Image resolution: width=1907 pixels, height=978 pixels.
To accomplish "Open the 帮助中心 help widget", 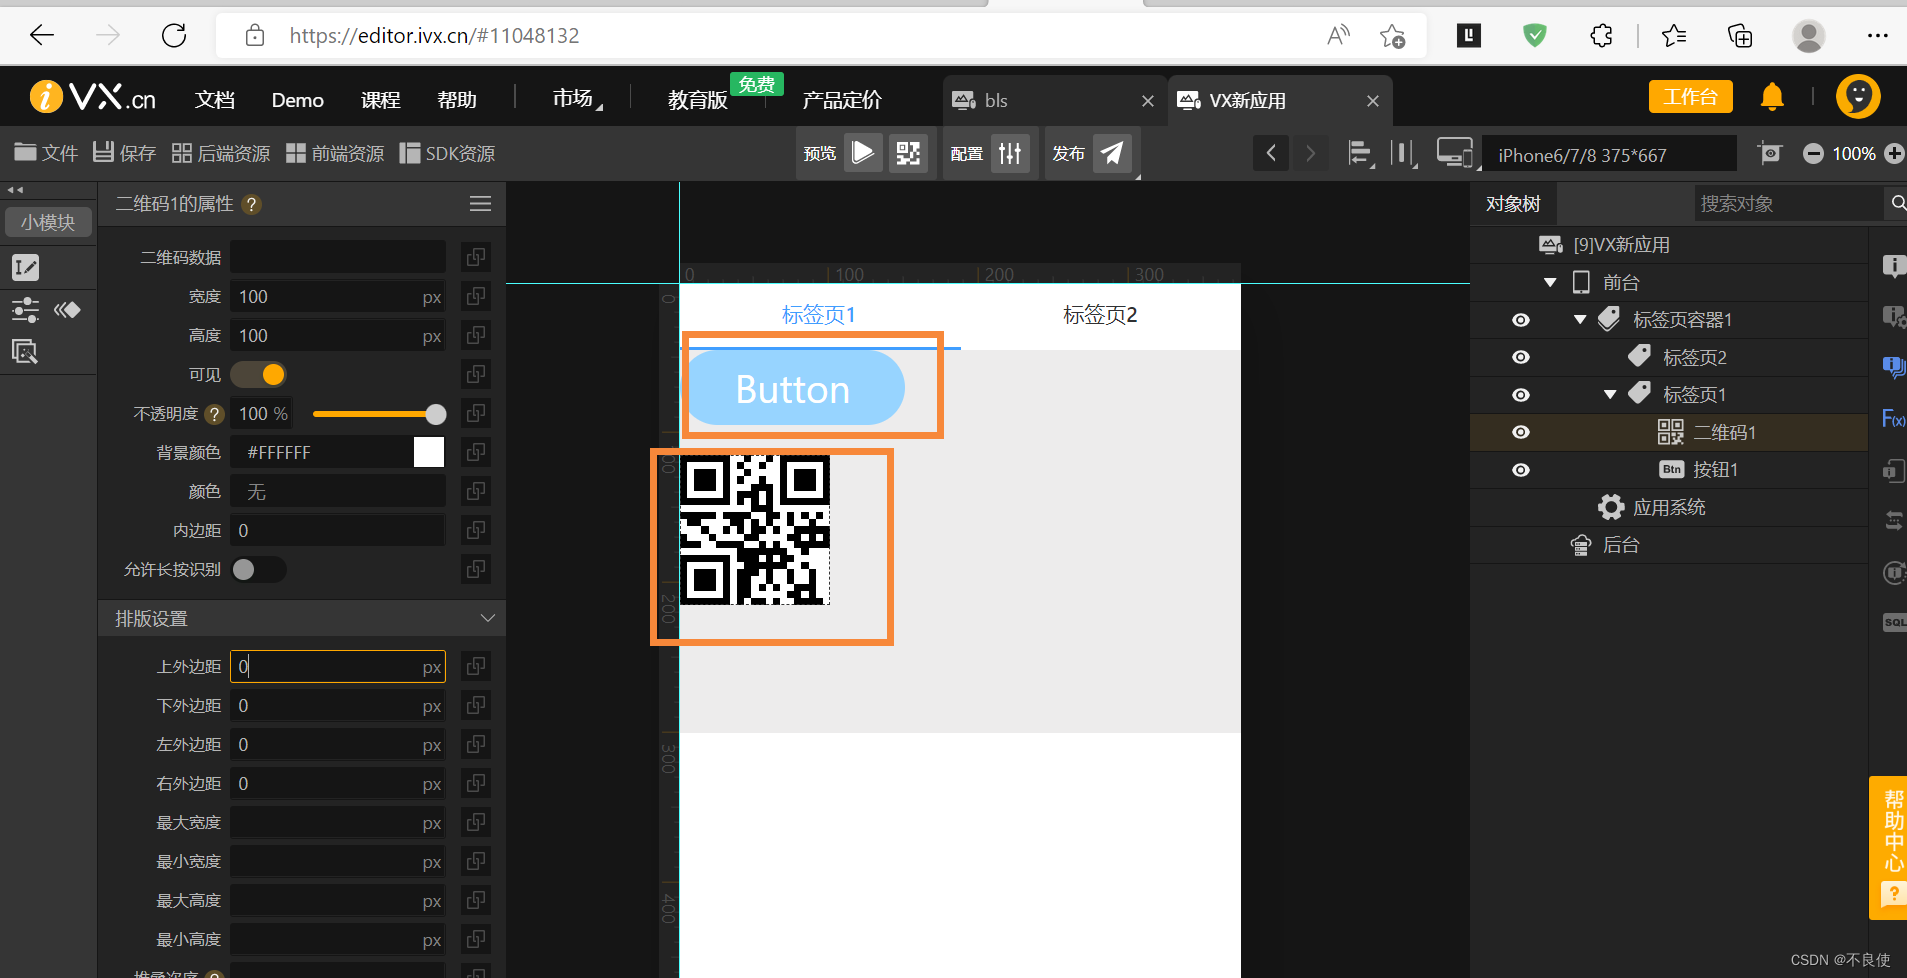I will [x=1889, y=847].
